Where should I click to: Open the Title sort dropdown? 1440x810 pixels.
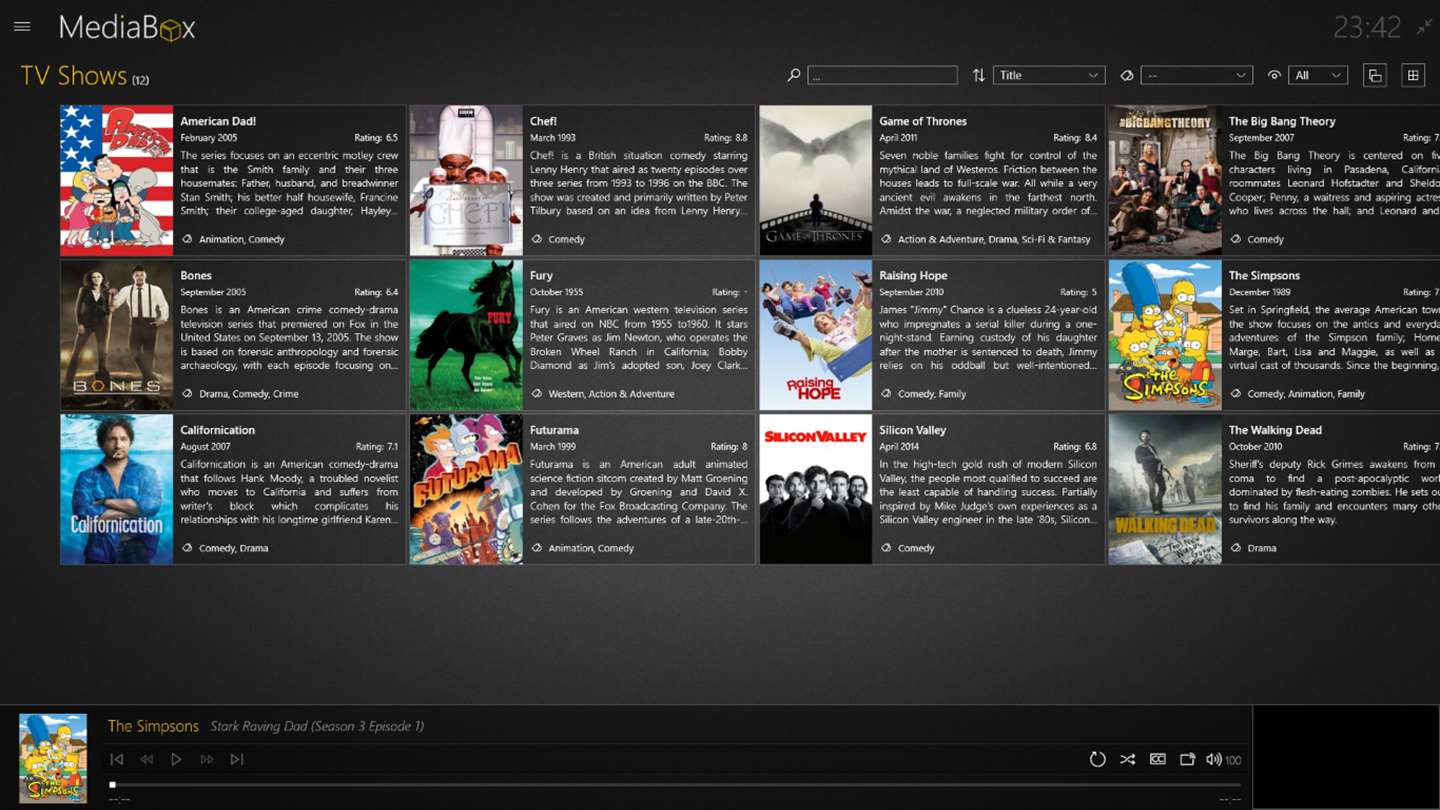tap(1049, 75)
